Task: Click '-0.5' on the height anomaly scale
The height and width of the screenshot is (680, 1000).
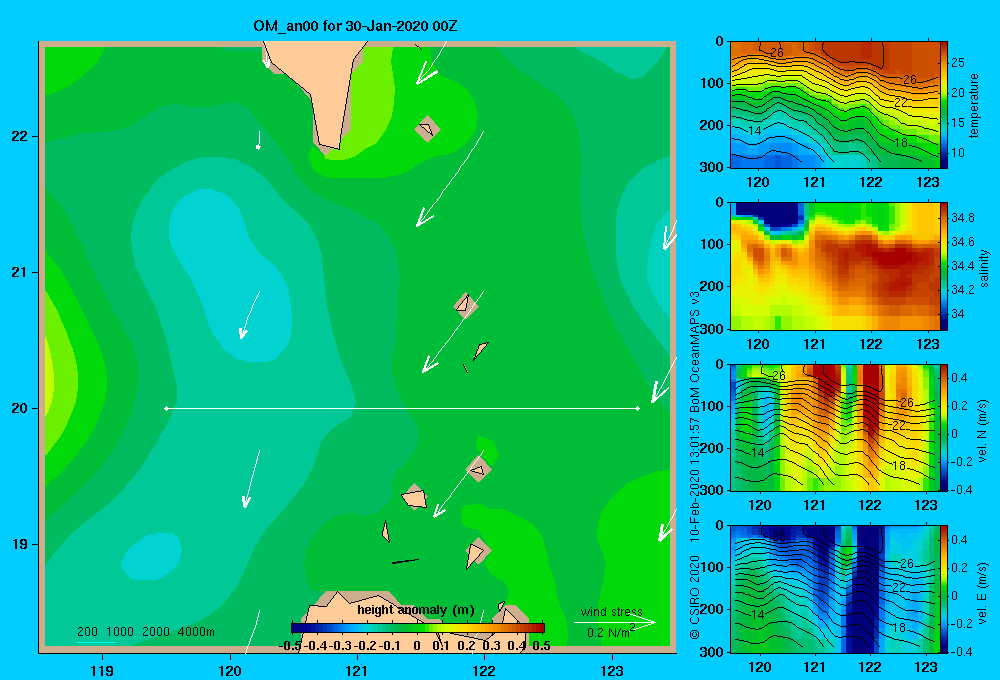Action: 290,646
